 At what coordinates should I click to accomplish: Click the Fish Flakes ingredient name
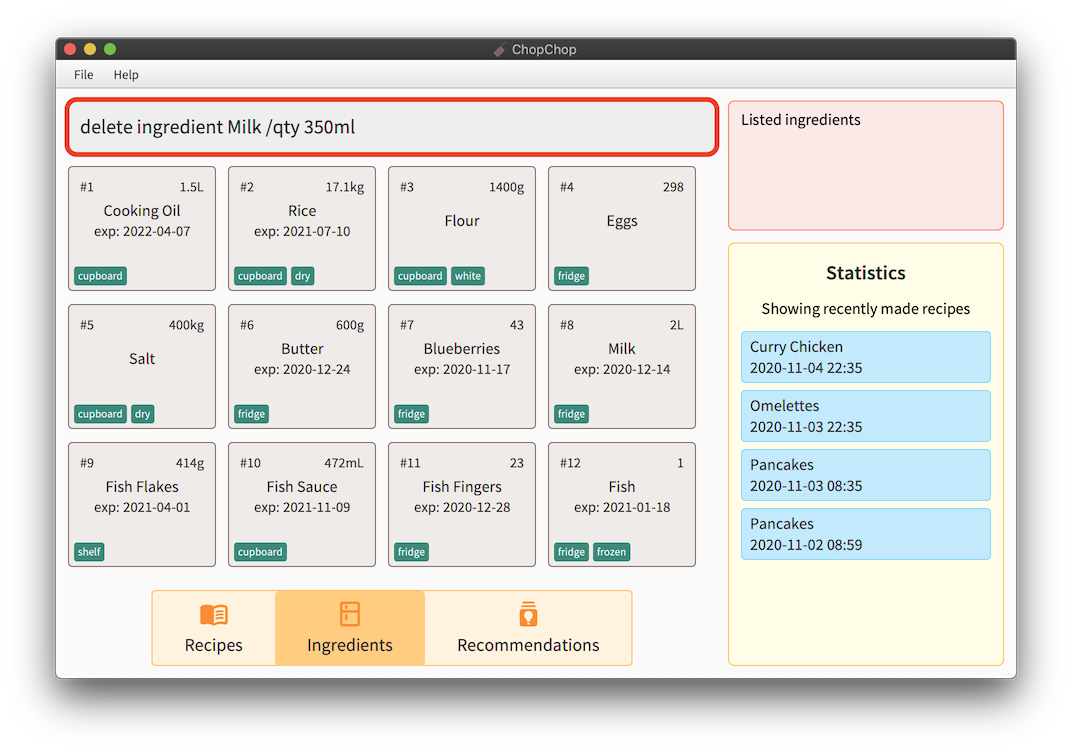(142, 487)
